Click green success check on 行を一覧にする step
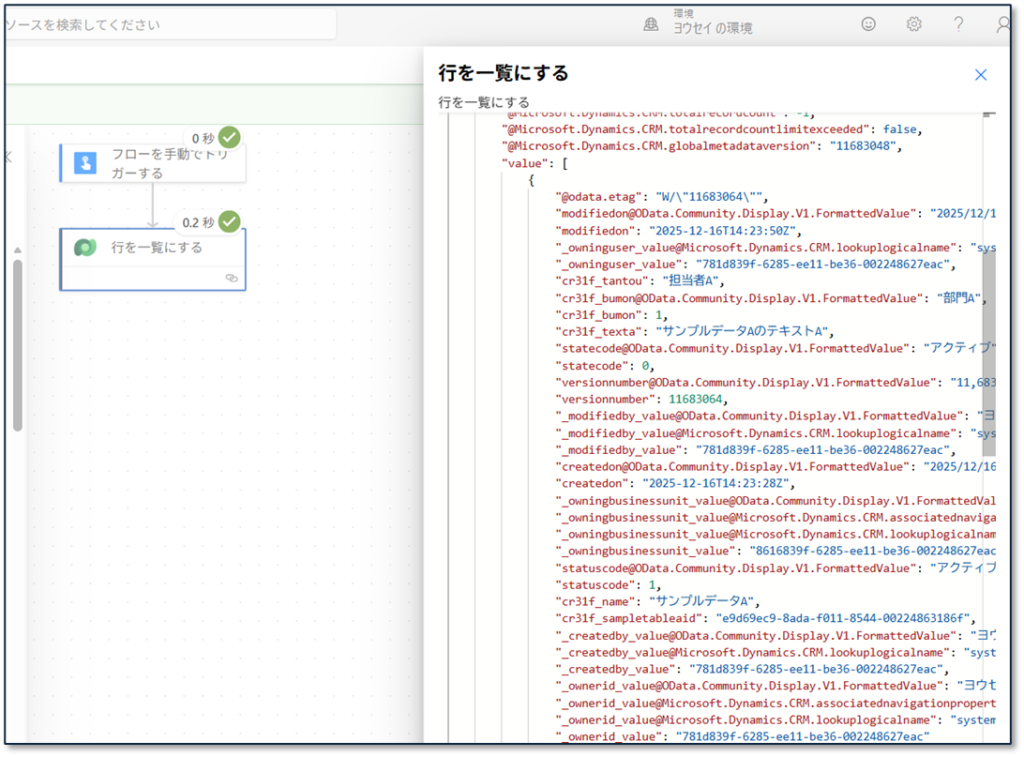 tap(230, 221)
